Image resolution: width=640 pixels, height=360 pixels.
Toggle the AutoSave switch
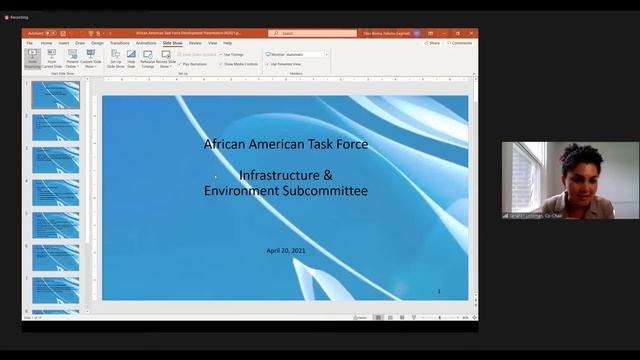[x=51, y=33]
